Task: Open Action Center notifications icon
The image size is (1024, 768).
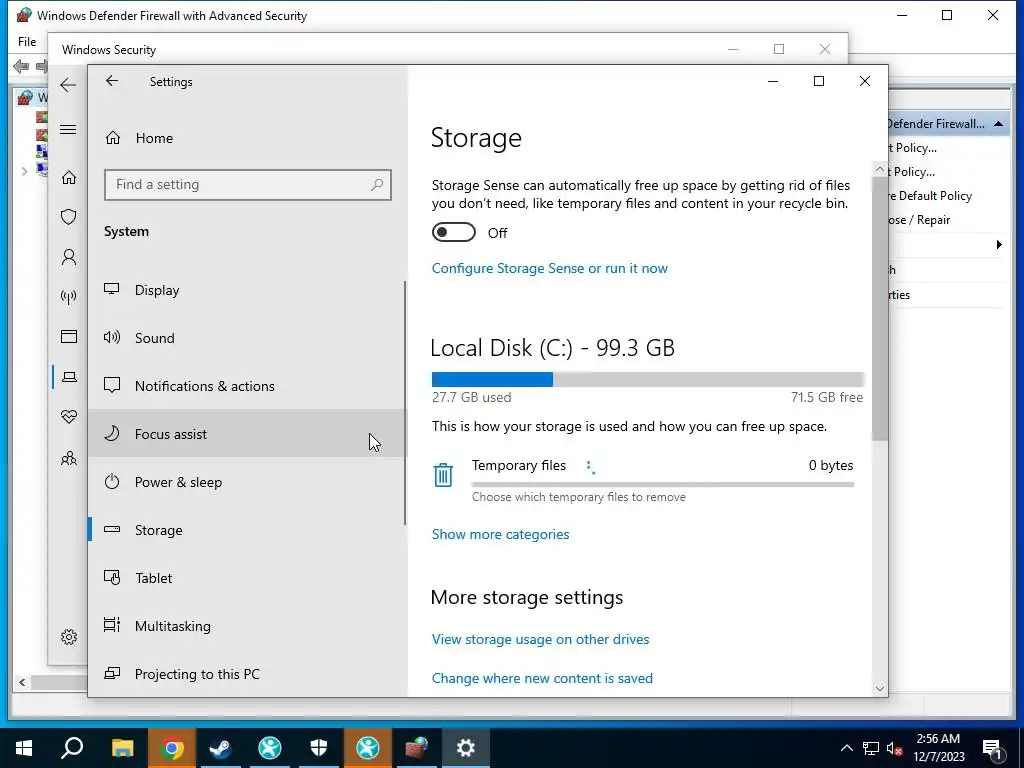Action: point(993,749)
